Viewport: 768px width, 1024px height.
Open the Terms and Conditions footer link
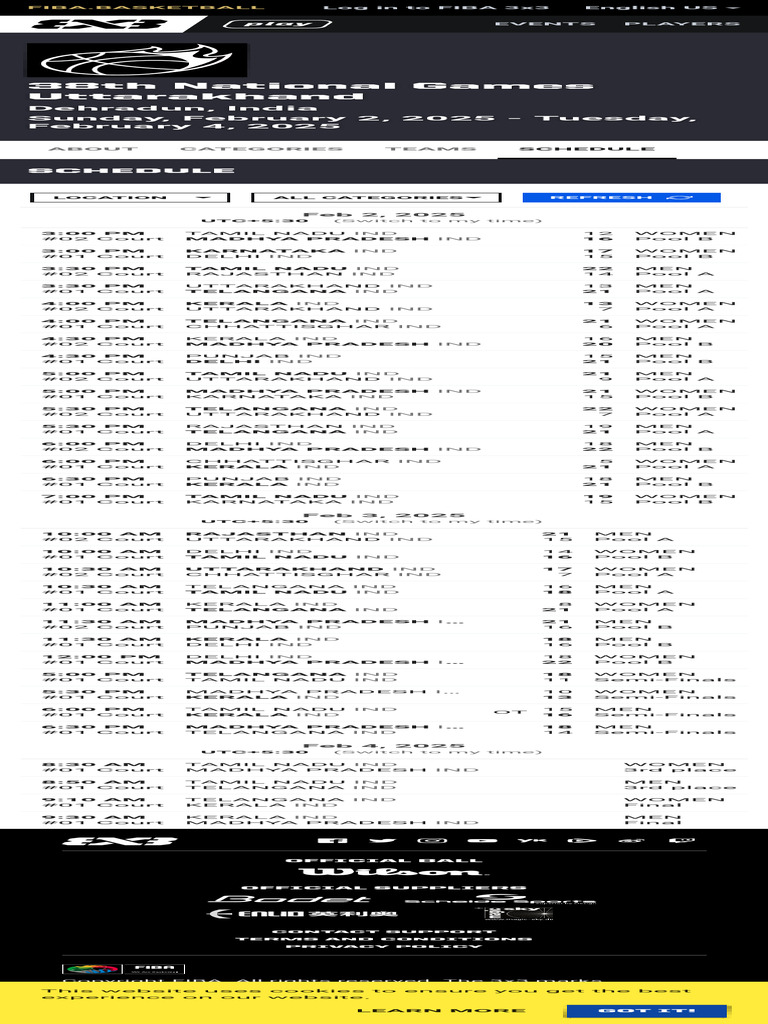[x=384, y=939]
